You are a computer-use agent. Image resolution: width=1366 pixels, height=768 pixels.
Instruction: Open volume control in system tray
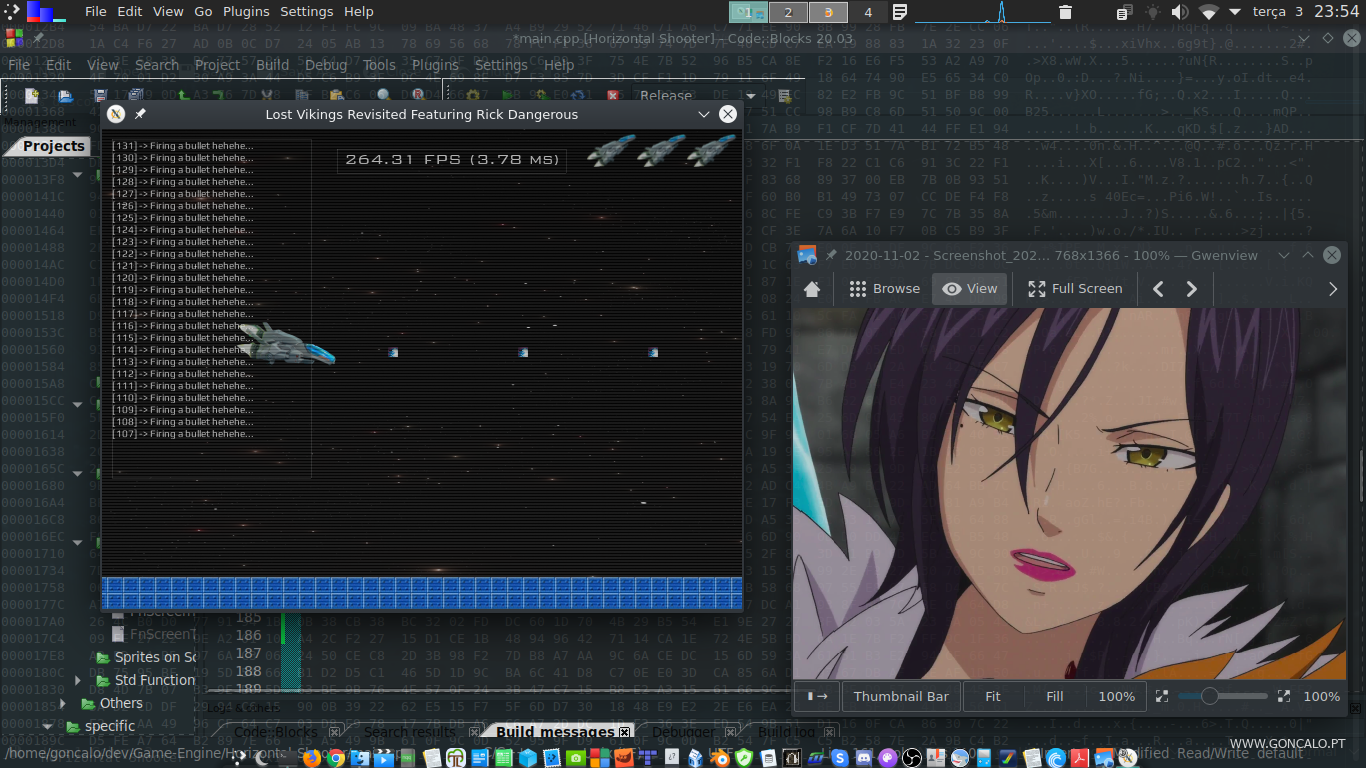[x=1180, y=12]
